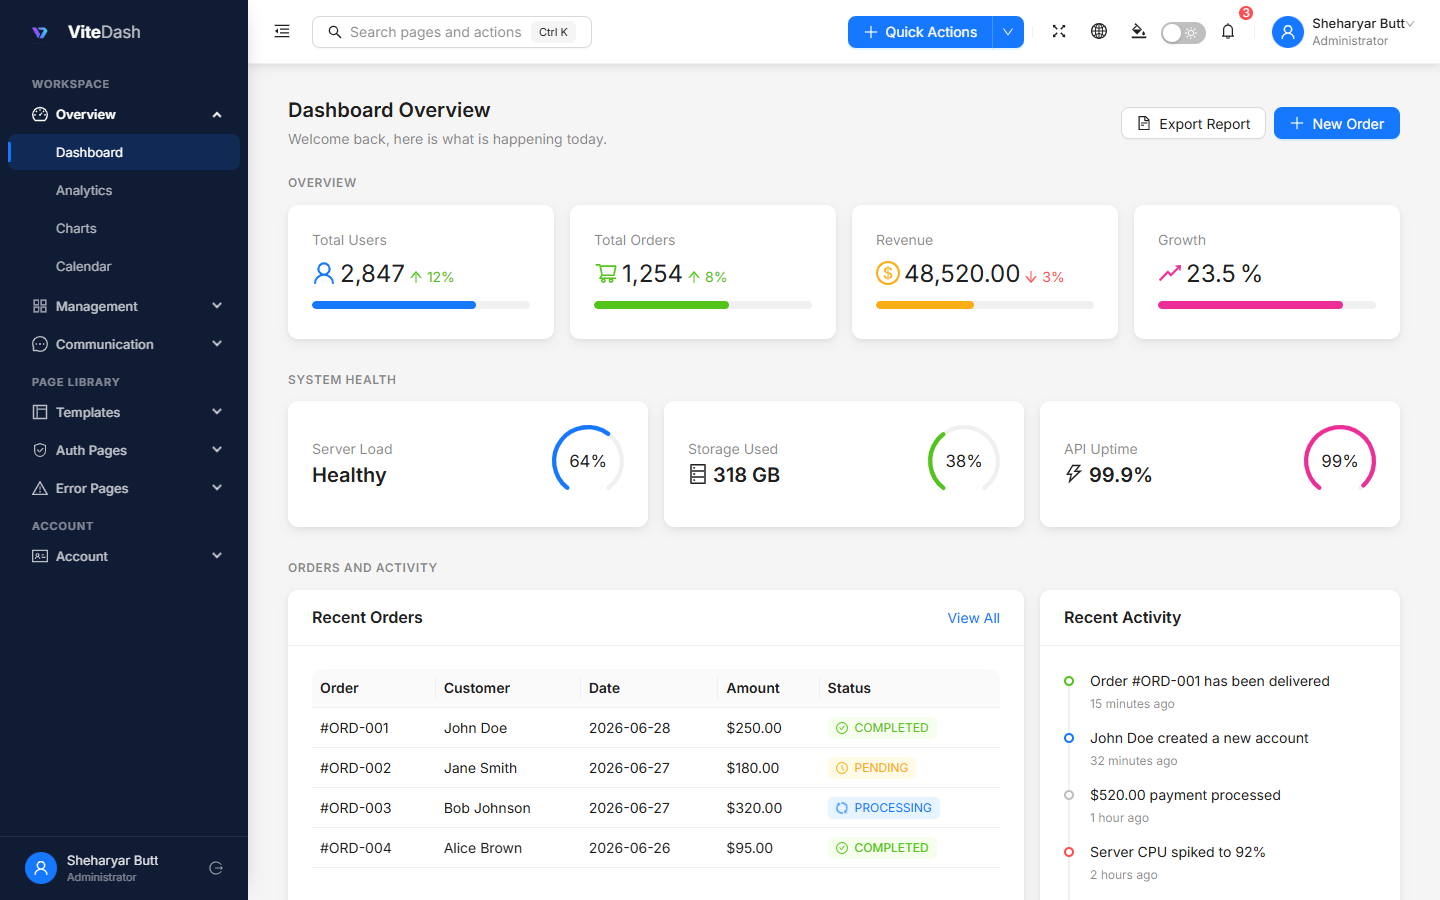Screen dimensions: 1440x900
Task: Click Export Report button
Action: [x=1193, y=123]
